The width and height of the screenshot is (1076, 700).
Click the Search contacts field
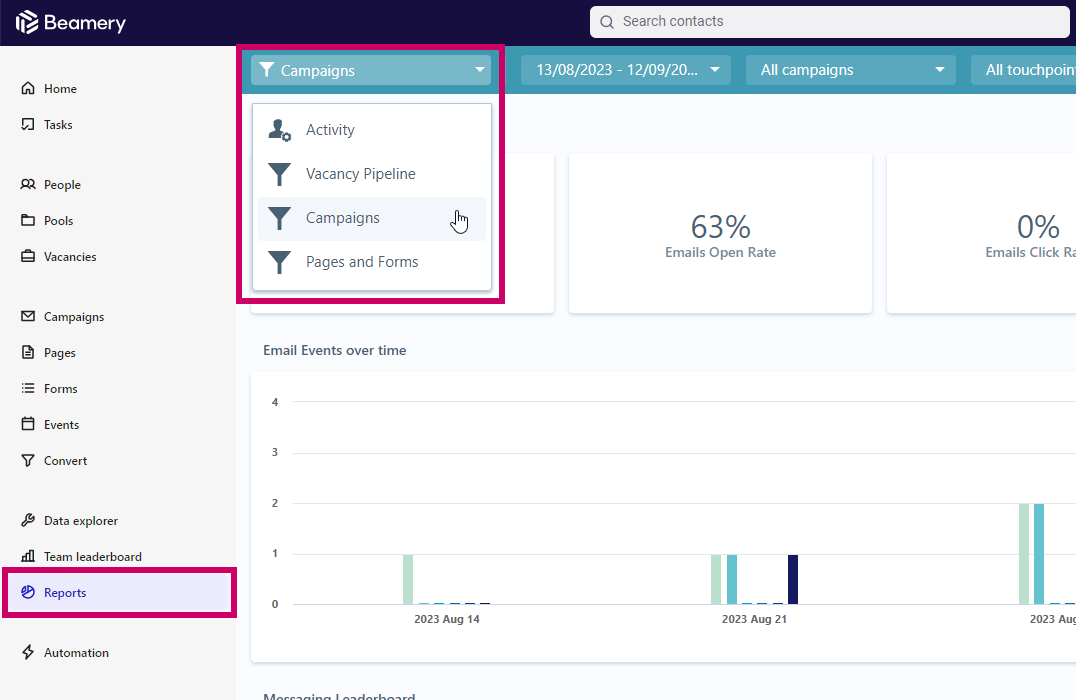tap(830, 21)
